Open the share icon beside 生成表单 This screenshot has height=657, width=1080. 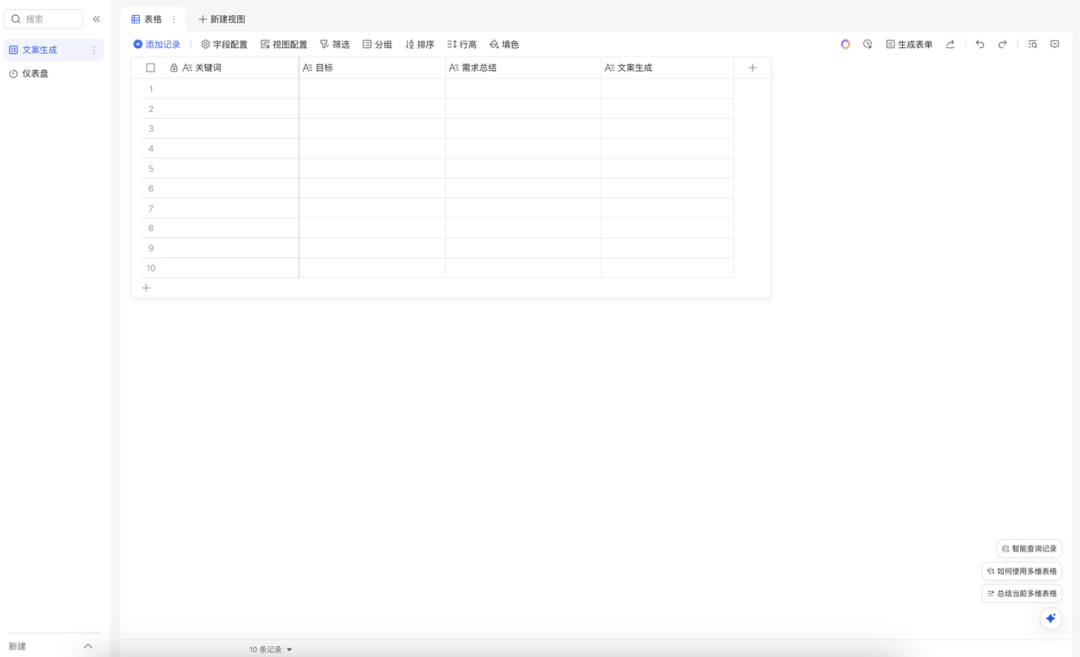(x=950, y=44)
